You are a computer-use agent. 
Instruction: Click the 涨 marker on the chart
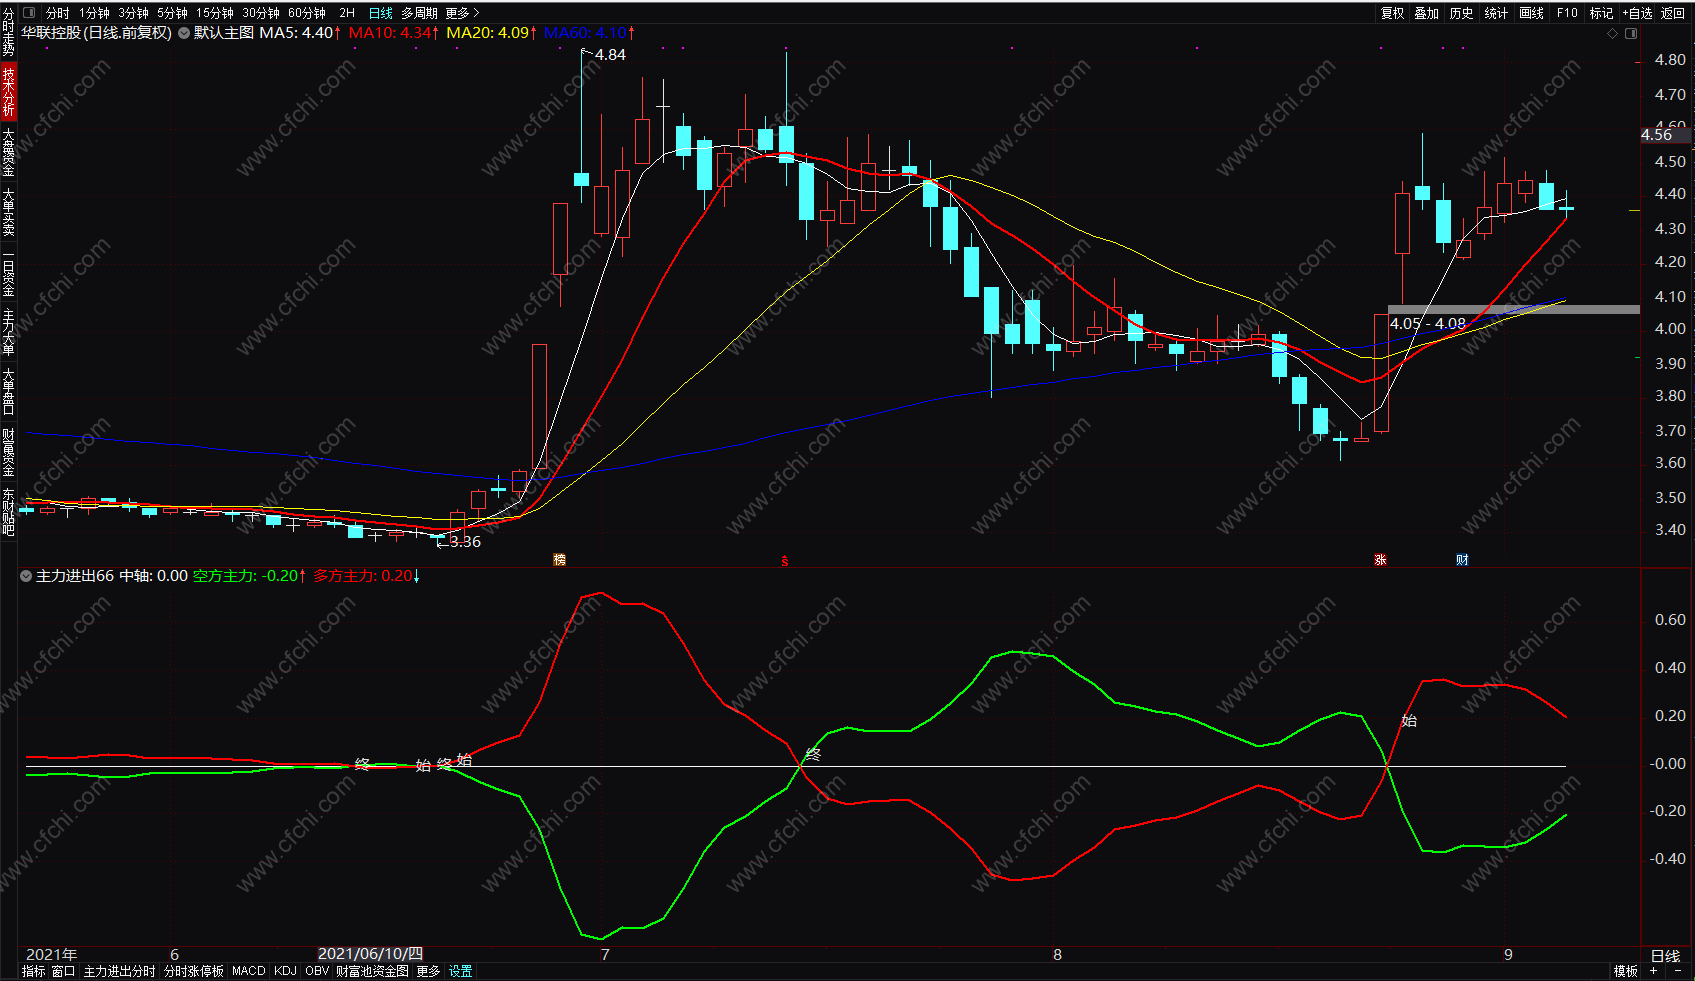1380,560
